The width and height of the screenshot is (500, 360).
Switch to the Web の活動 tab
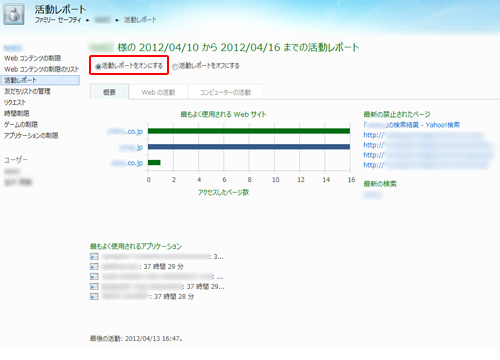coord(158,92)
